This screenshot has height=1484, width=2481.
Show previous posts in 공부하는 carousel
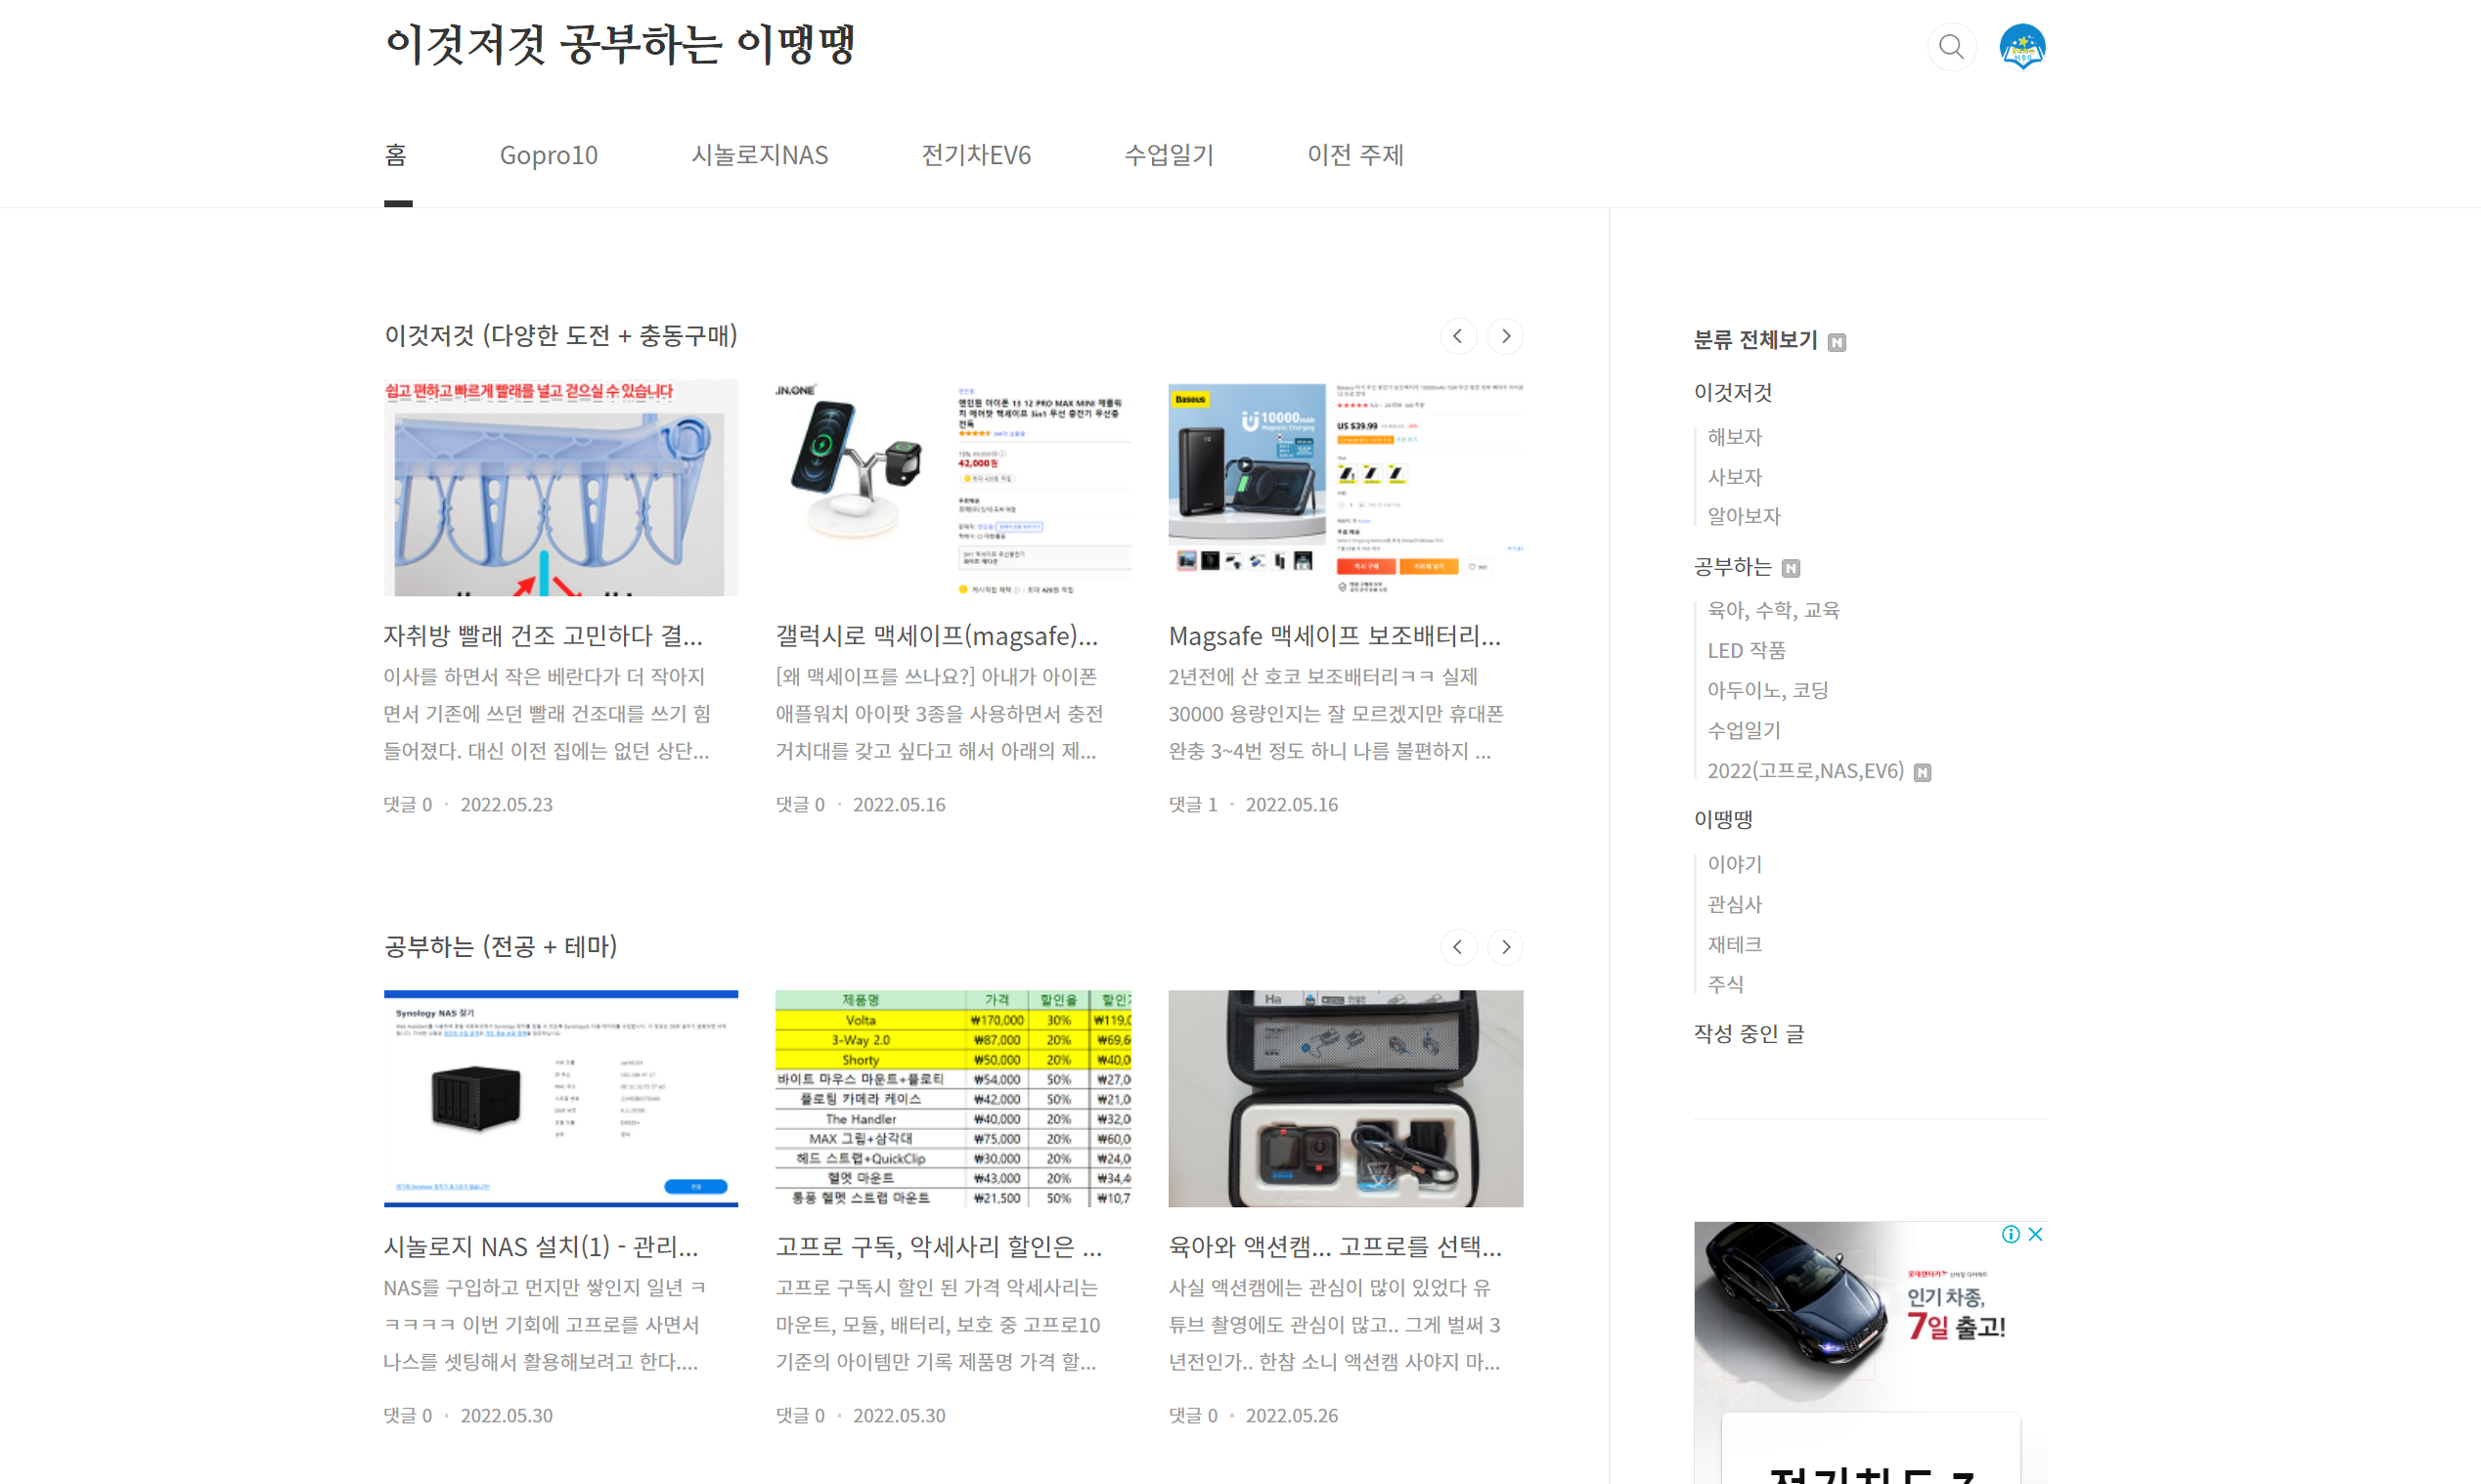point(1457,947)
